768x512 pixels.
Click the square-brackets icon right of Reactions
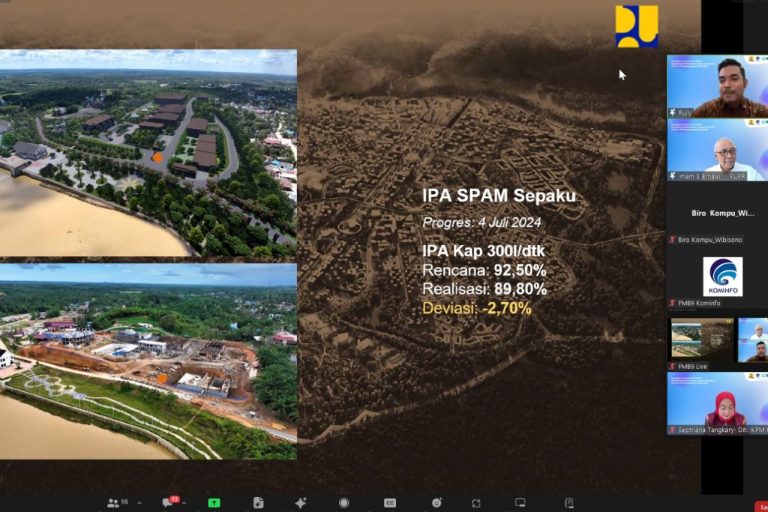click(476, 502)
